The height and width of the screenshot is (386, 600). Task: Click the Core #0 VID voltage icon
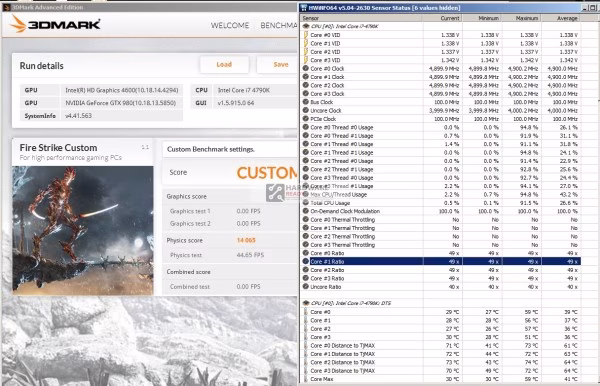[x=306, y=35]
